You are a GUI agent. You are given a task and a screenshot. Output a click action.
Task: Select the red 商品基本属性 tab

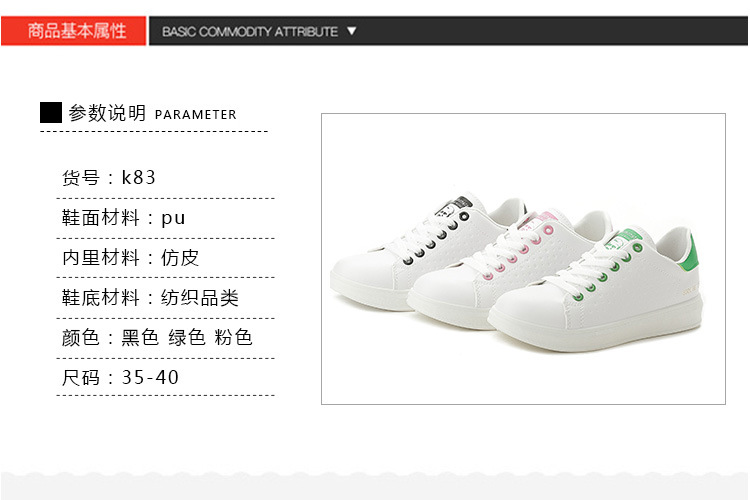click(x=74, y=31)
